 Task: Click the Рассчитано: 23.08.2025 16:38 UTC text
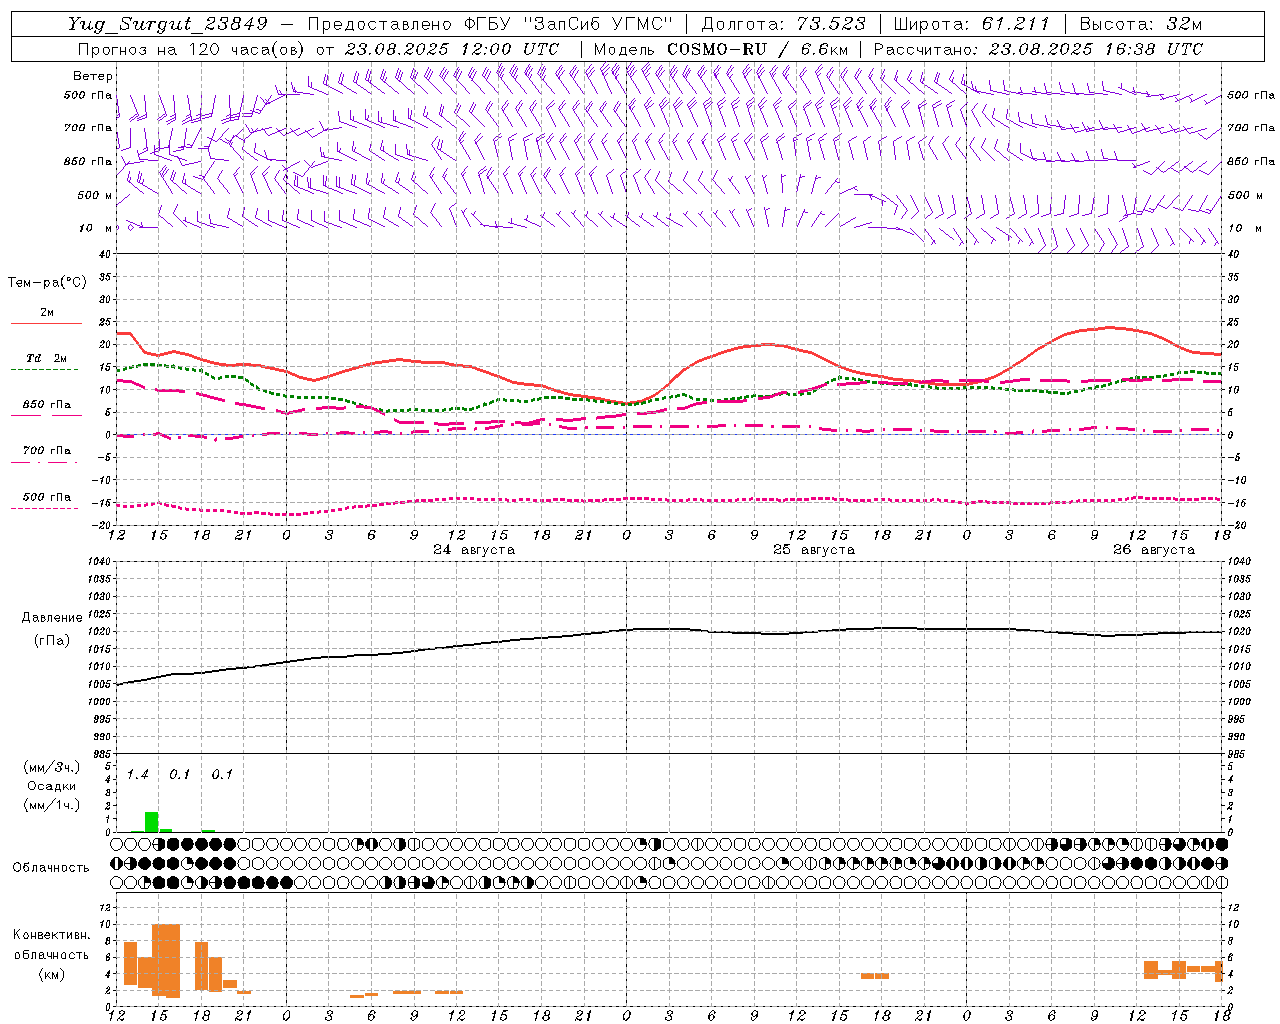pyautogui.click(x=1038, y=49)
